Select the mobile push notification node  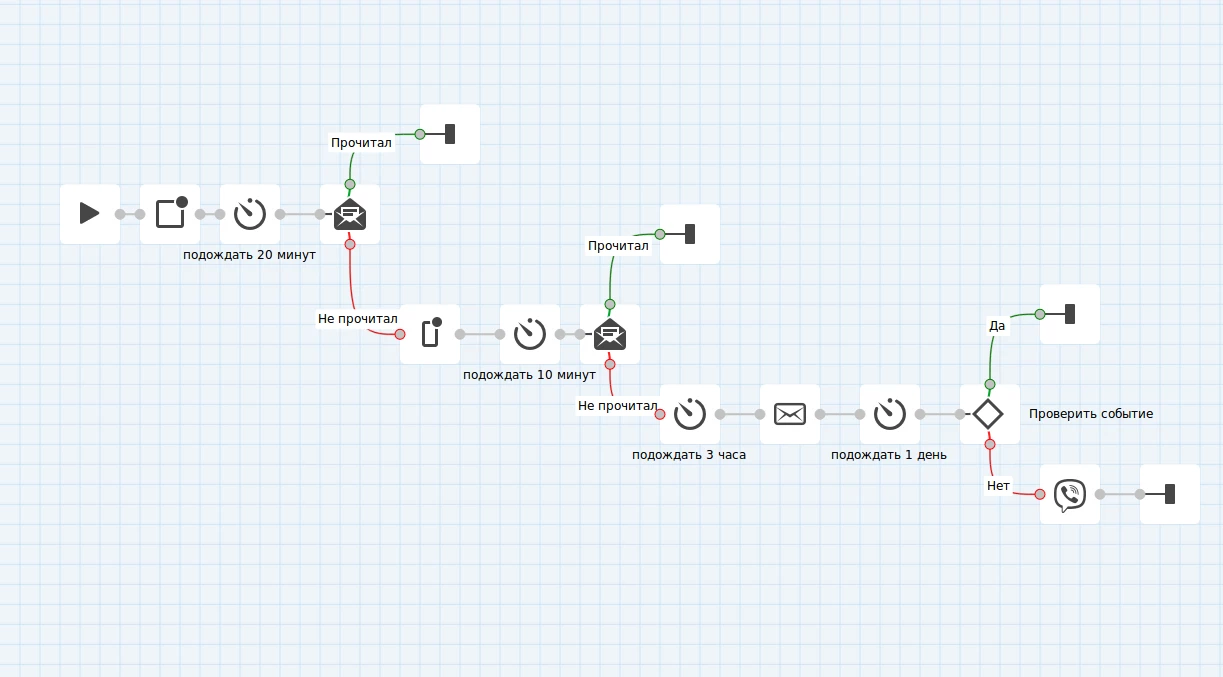430,333
